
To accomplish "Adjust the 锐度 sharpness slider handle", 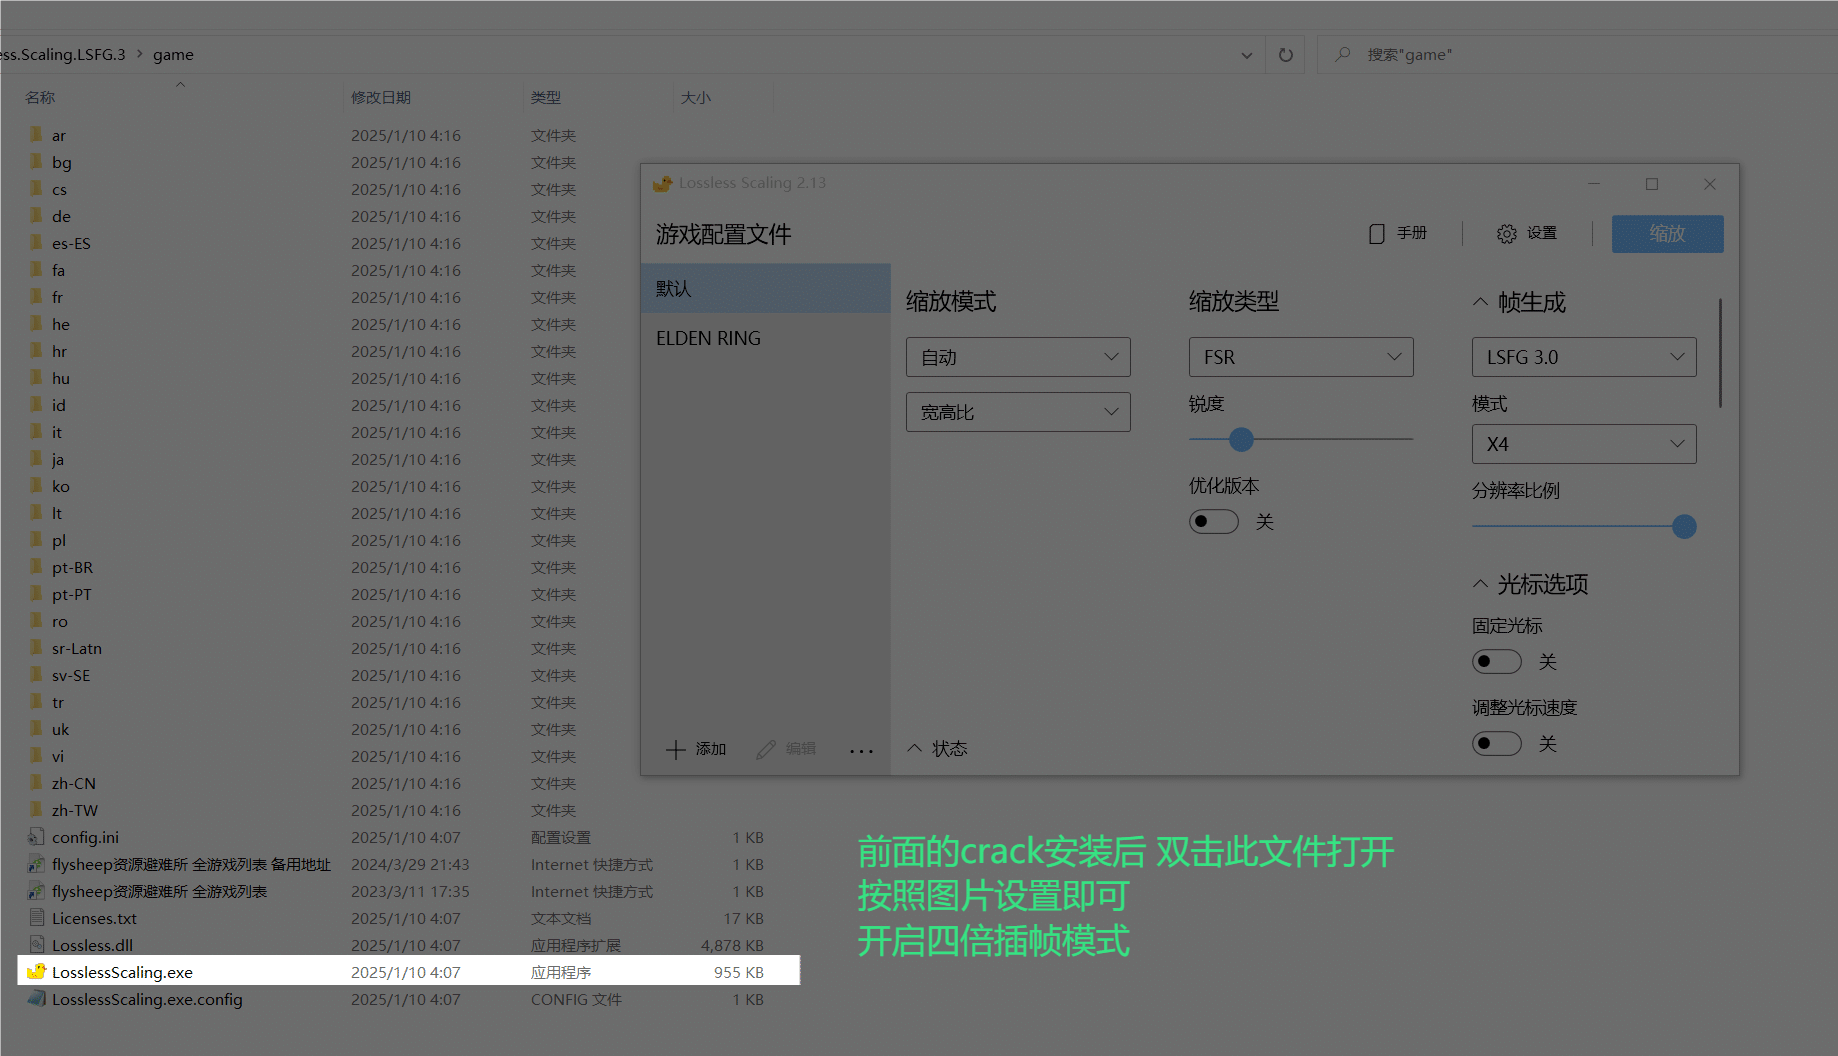I will point(1241,439).
